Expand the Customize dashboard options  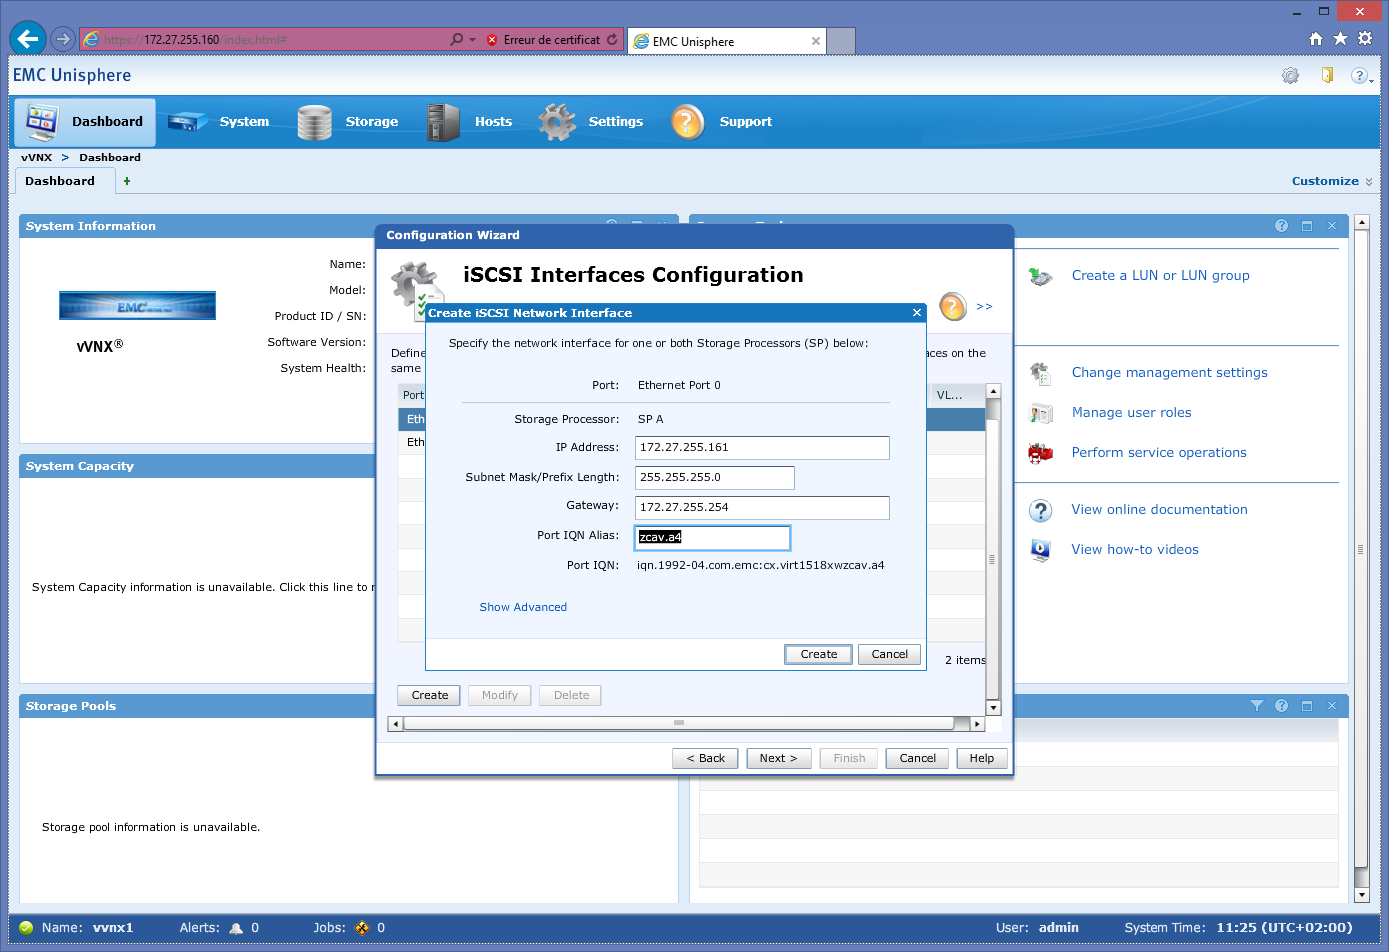(x=1332, y=181)
